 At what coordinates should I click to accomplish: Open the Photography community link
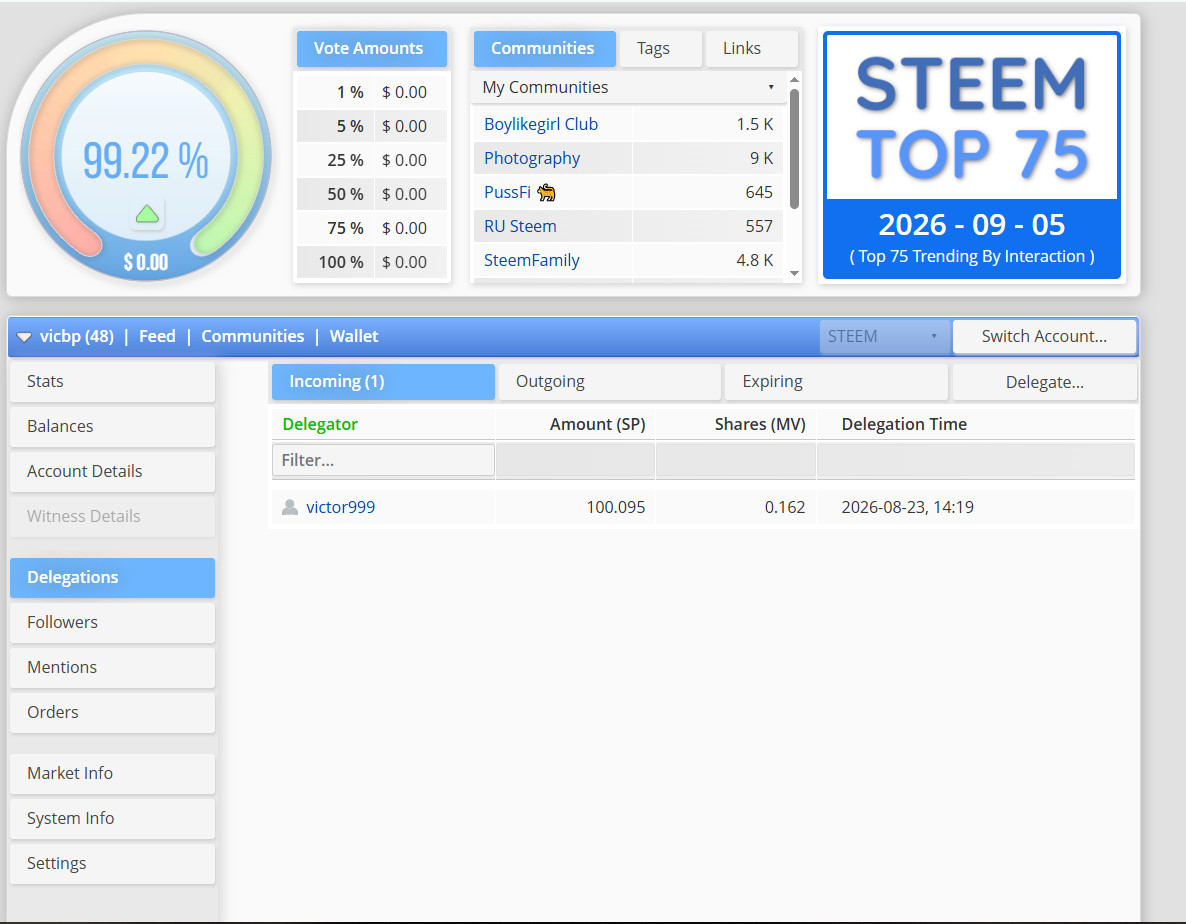point(532,158)
